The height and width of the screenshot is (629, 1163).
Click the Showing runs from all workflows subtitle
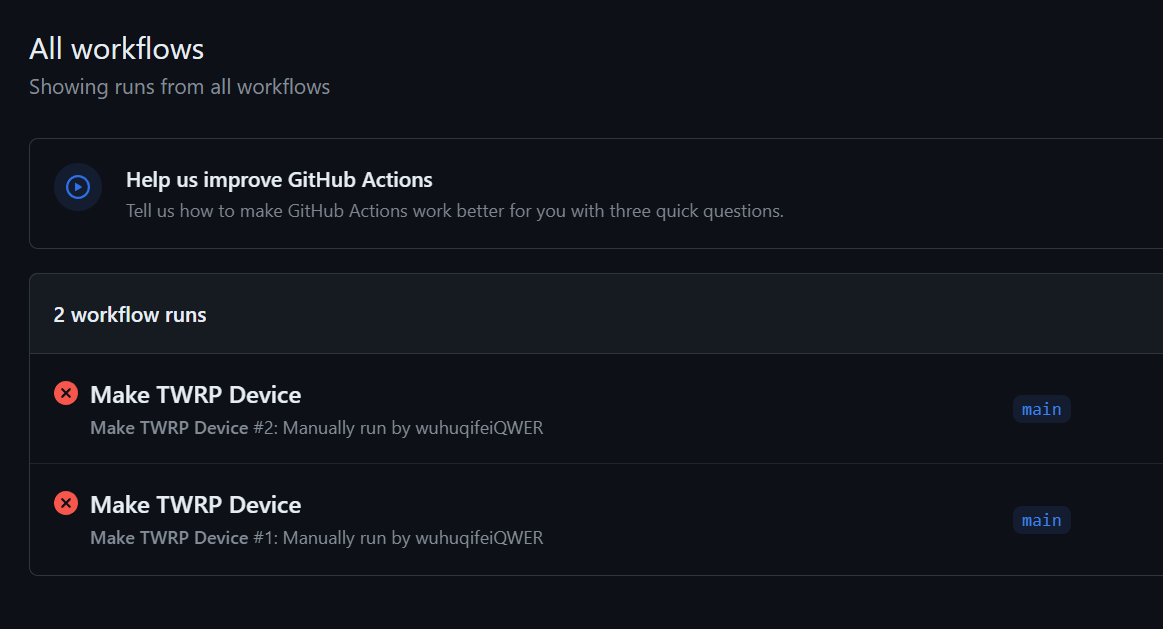coord(179,87)
